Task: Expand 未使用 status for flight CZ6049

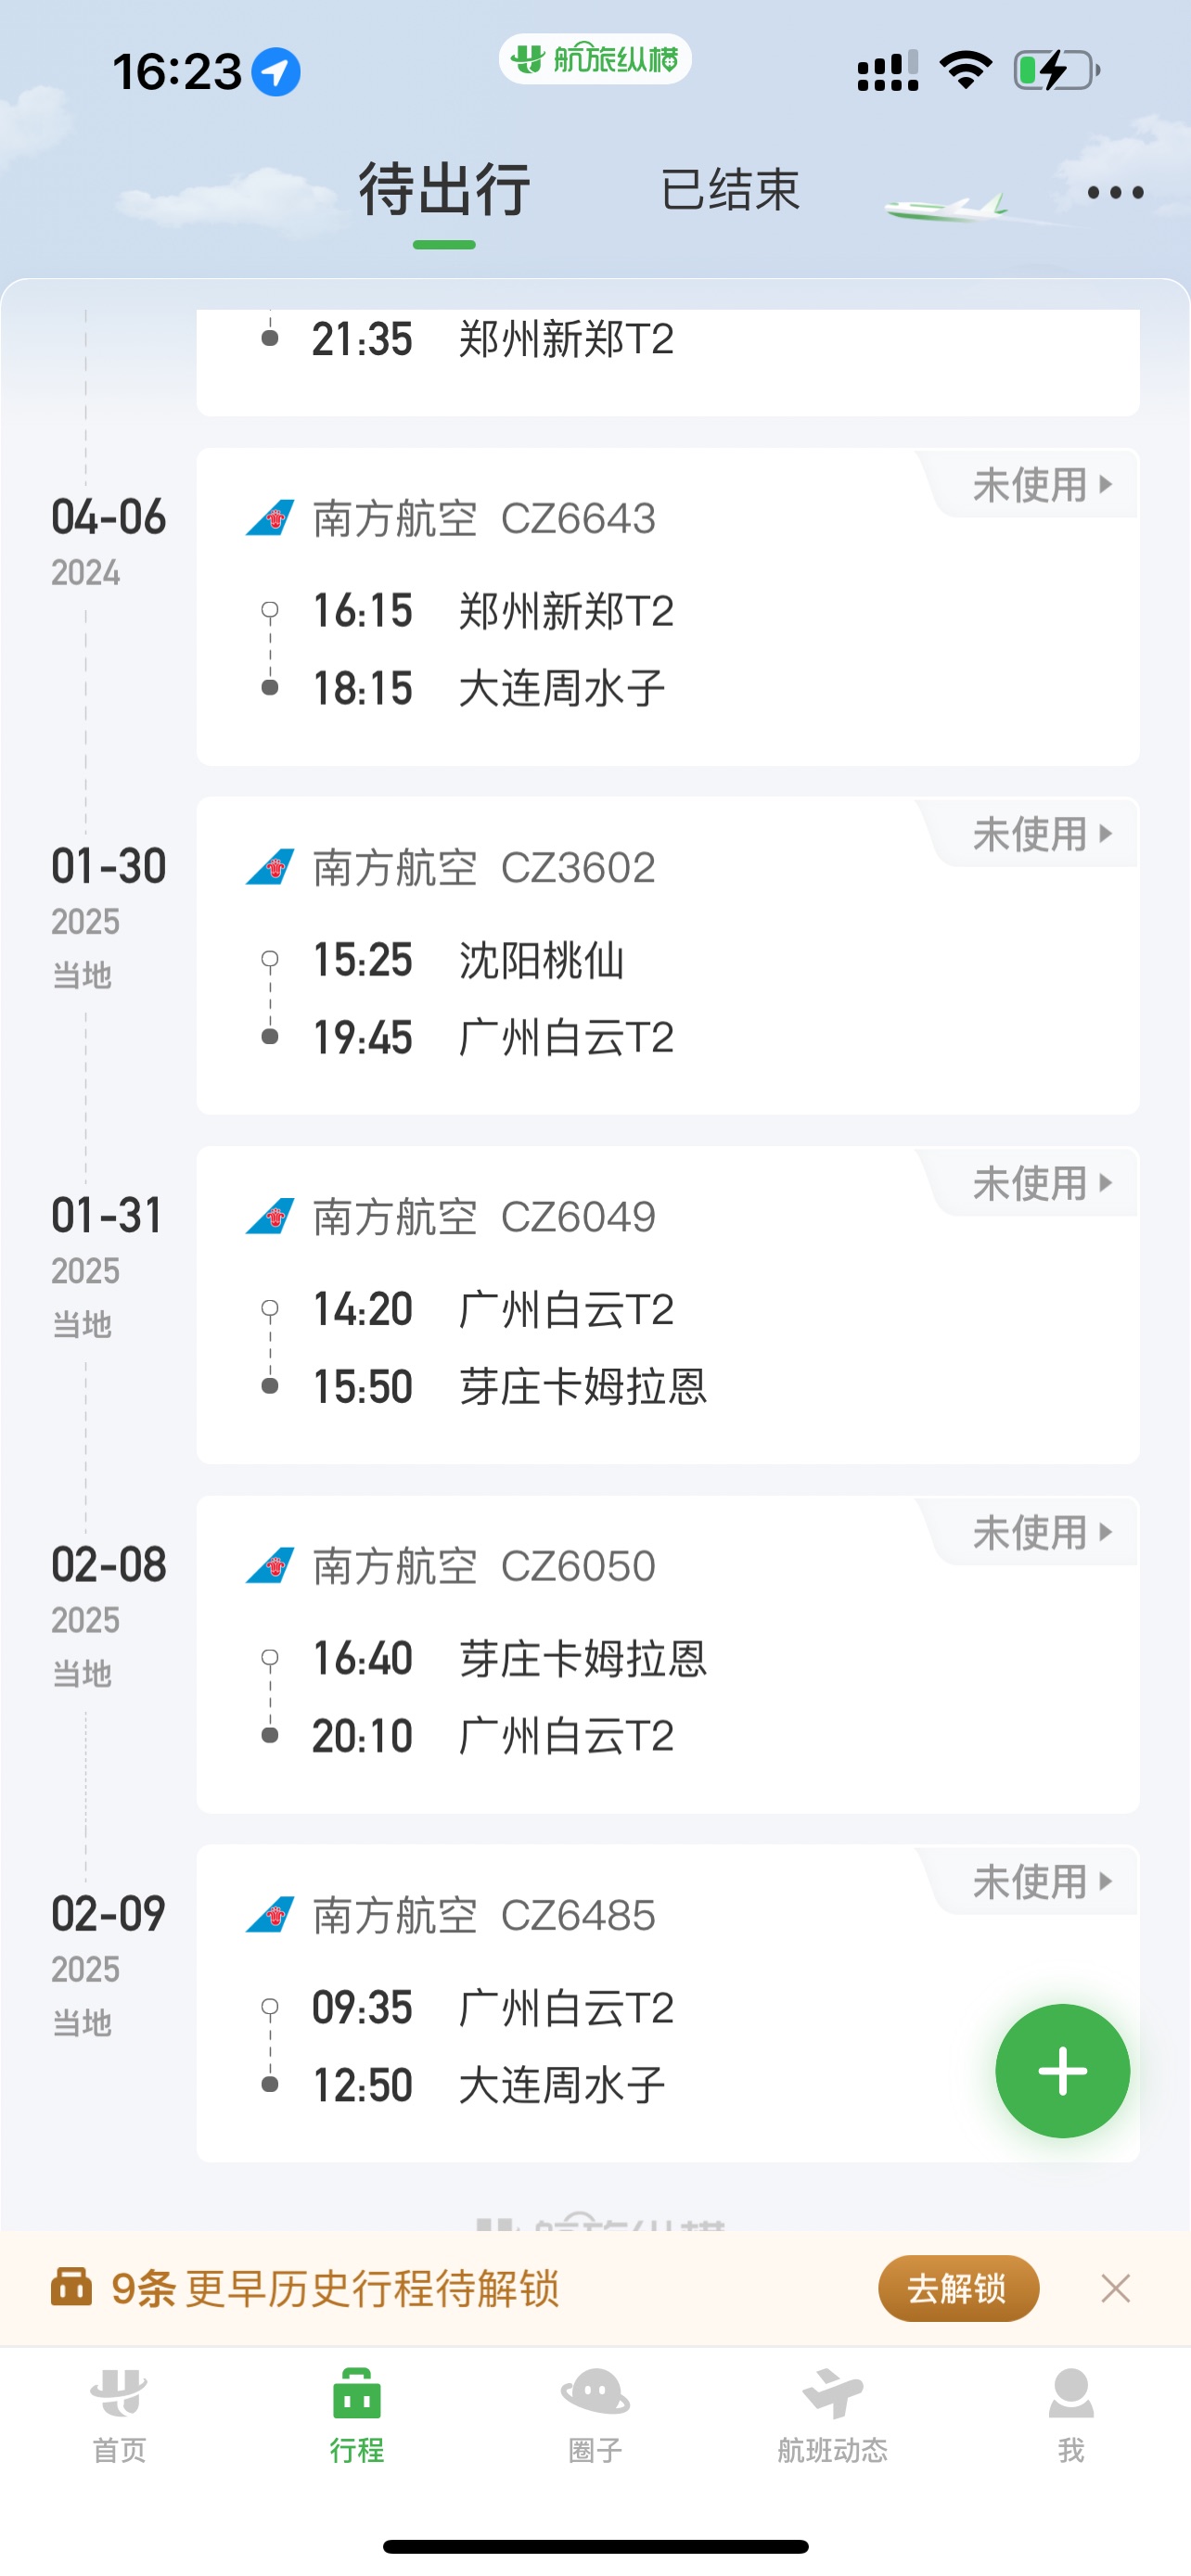Action: (1040, 1183)
